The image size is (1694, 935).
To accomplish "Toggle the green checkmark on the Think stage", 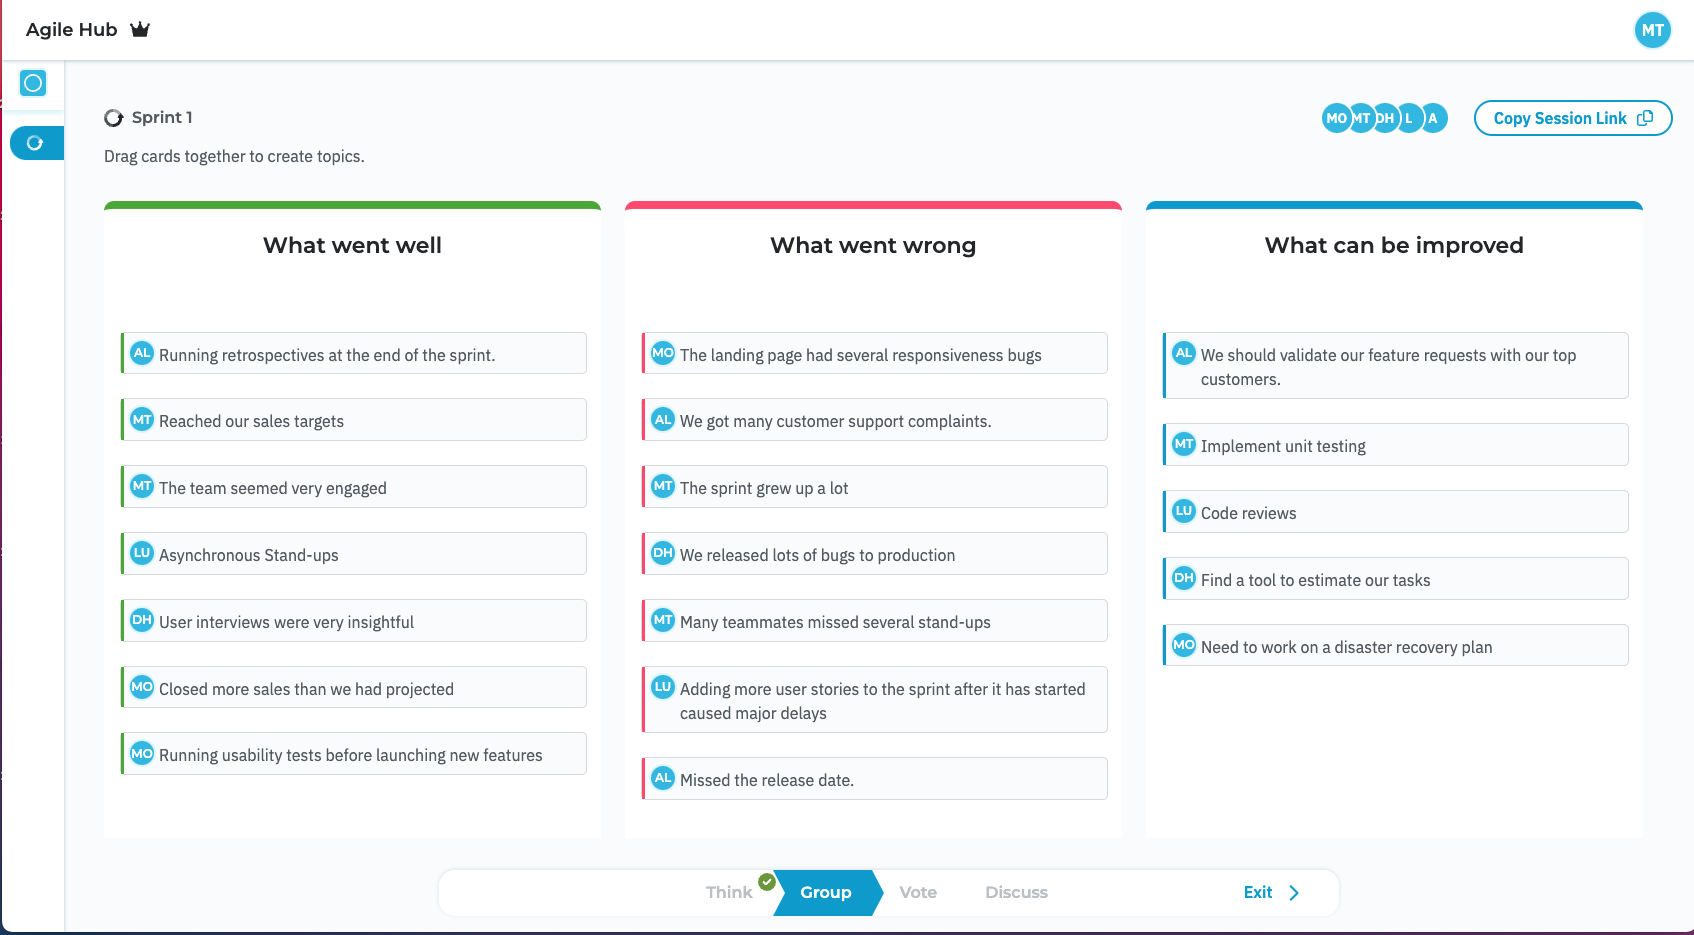I will tap(766, 882).
